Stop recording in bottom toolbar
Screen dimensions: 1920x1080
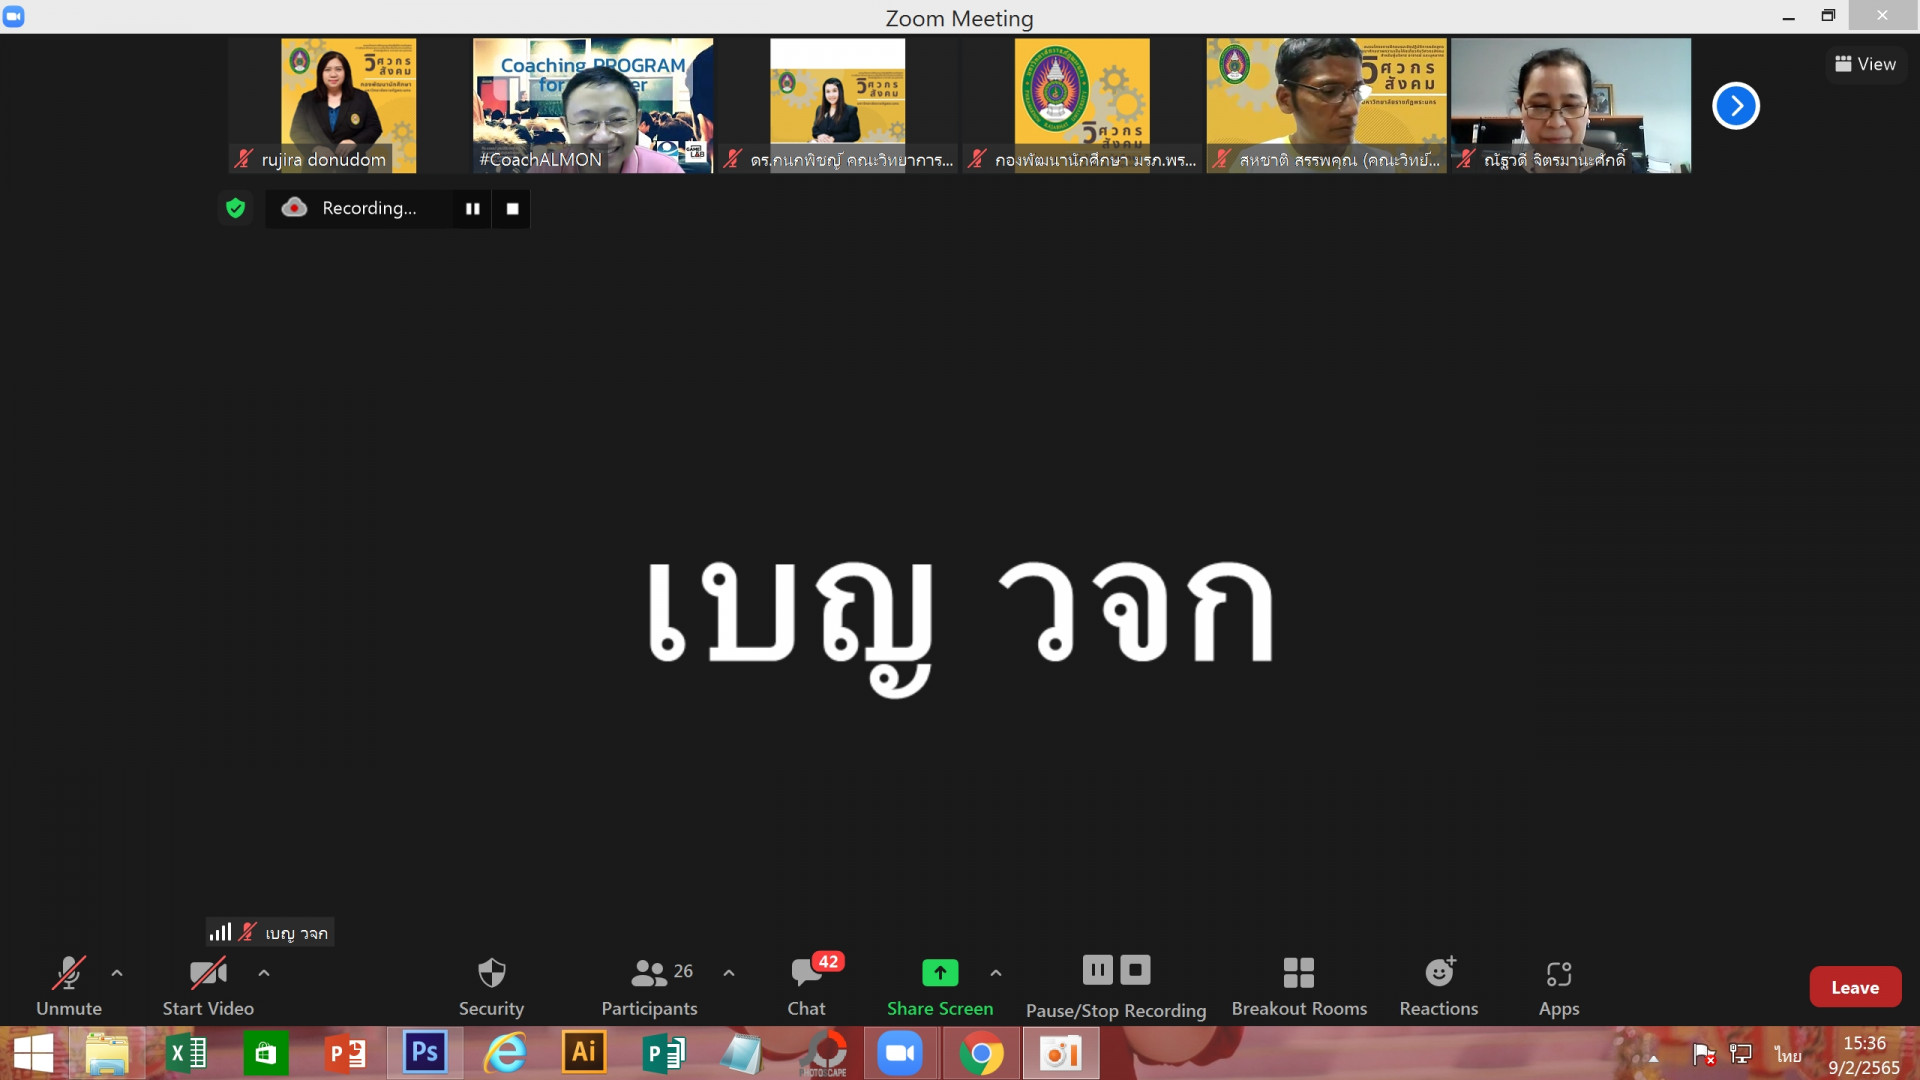tap(1135, 970)
